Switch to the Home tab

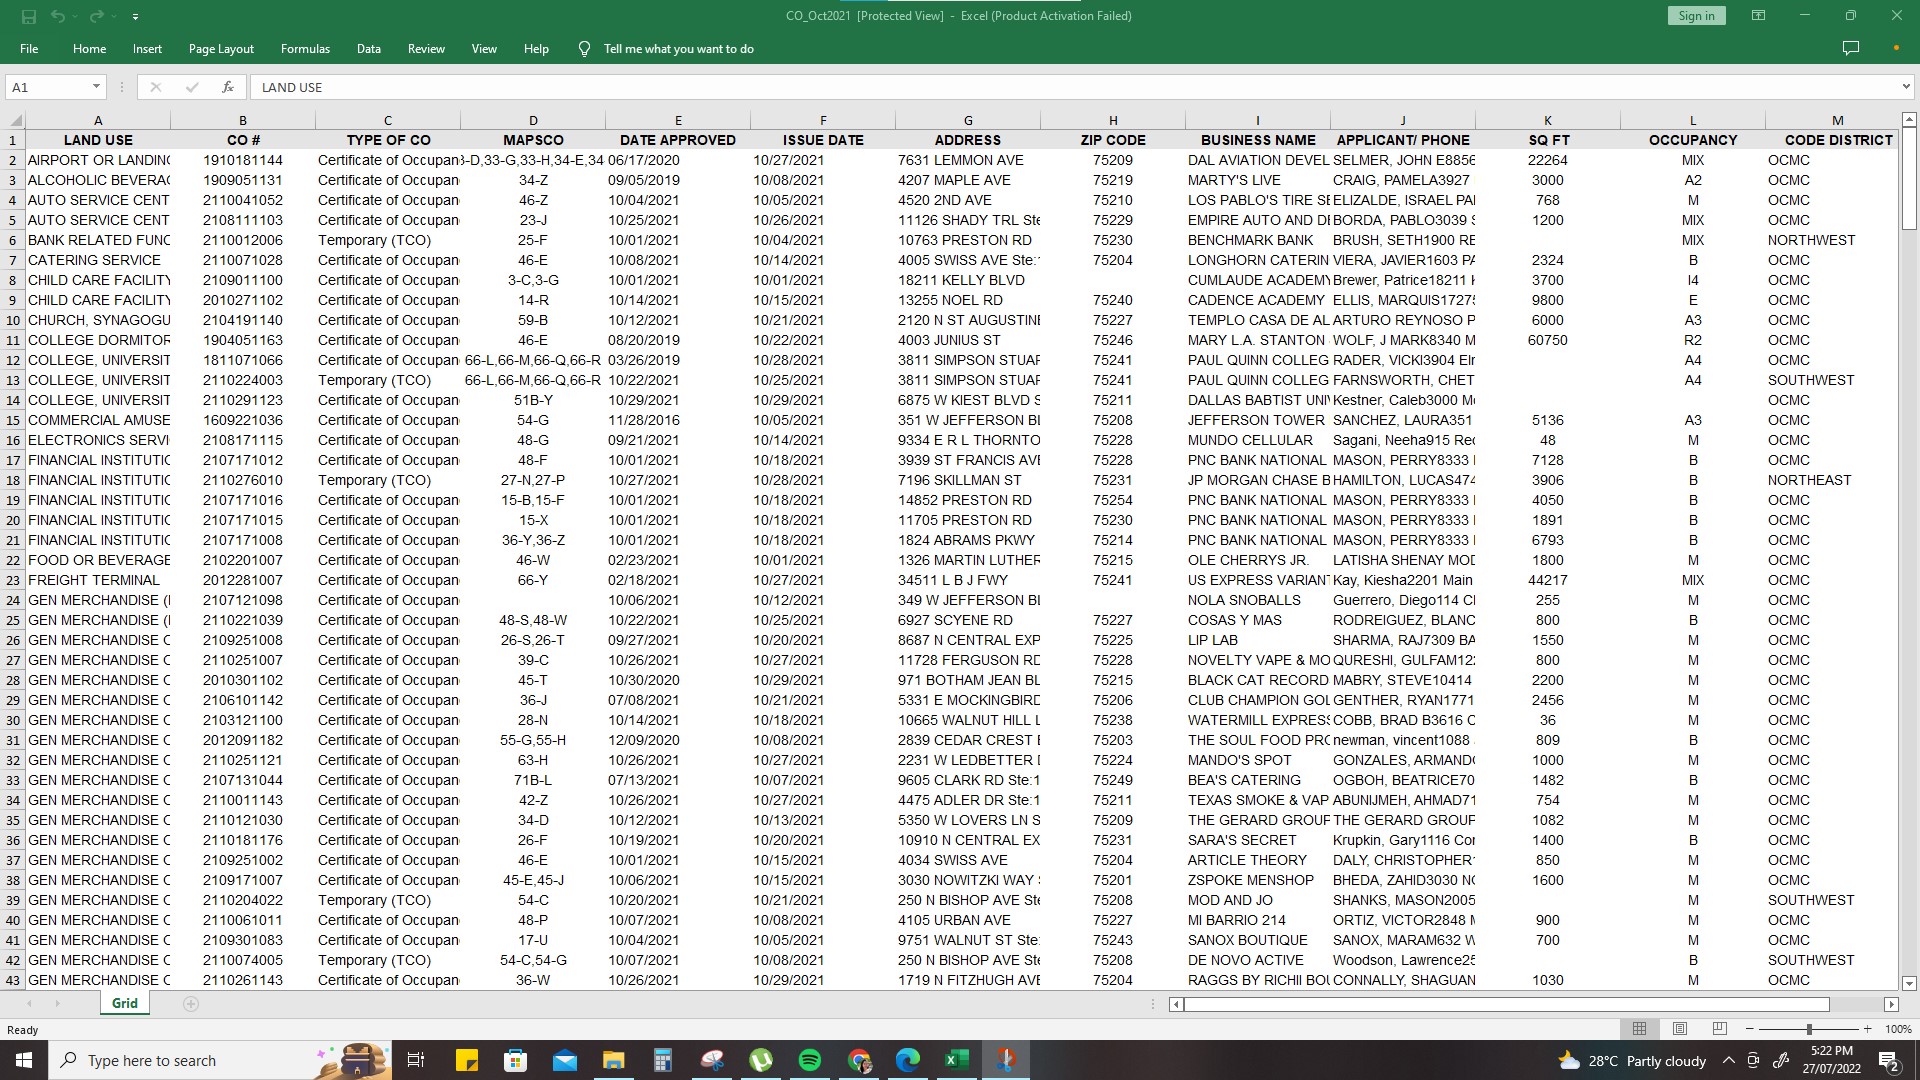click(x=89, y=48)
